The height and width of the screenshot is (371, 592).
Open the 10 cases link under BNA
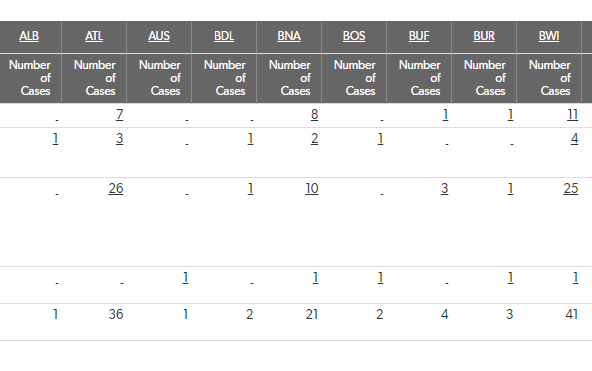pos(312,188)
